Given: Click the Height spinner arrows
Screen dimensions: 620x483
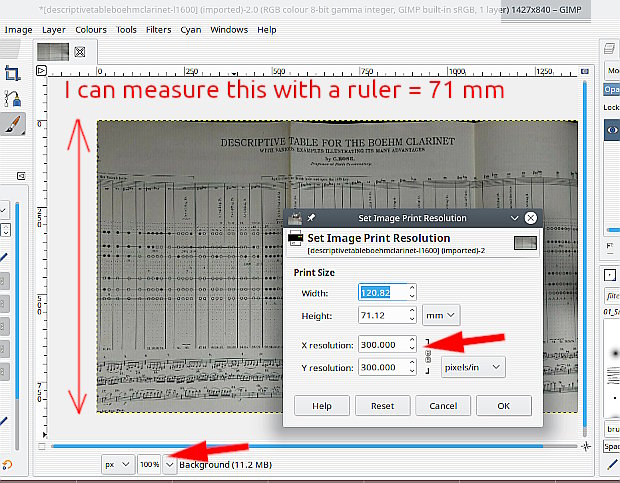Looking at the screenshot, I should pos(412,315).
